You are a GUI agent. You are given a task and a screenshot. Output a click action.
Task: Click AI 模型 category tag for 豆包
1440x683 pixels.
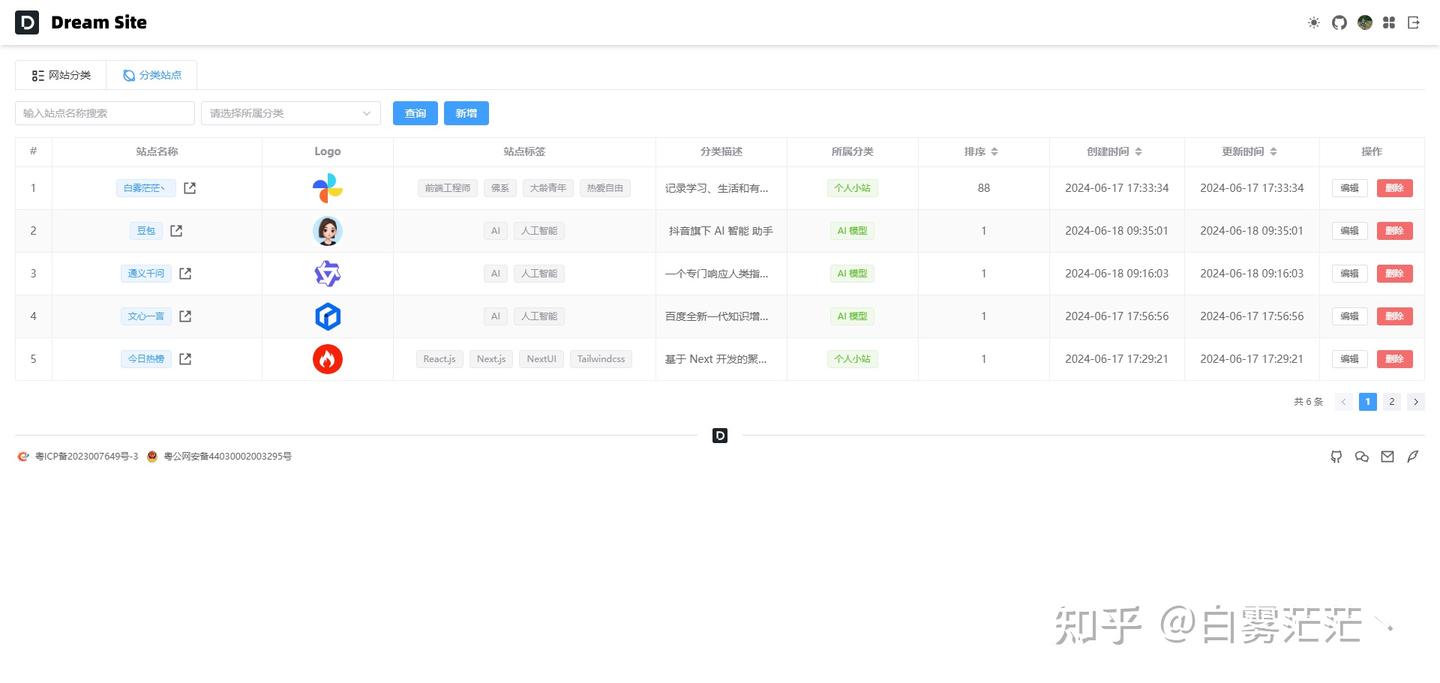pyautogui.click(x=853, y=231)
